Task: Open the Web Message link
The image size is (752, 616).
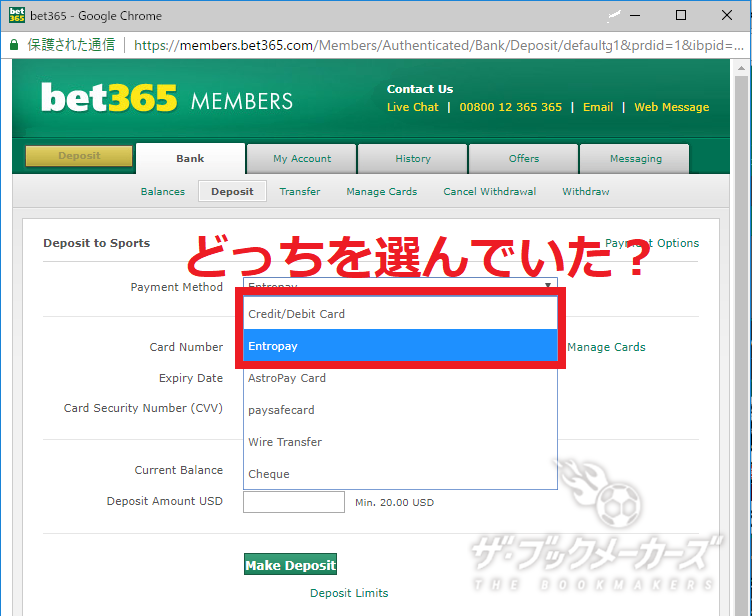Action: (x=671, y=107)
